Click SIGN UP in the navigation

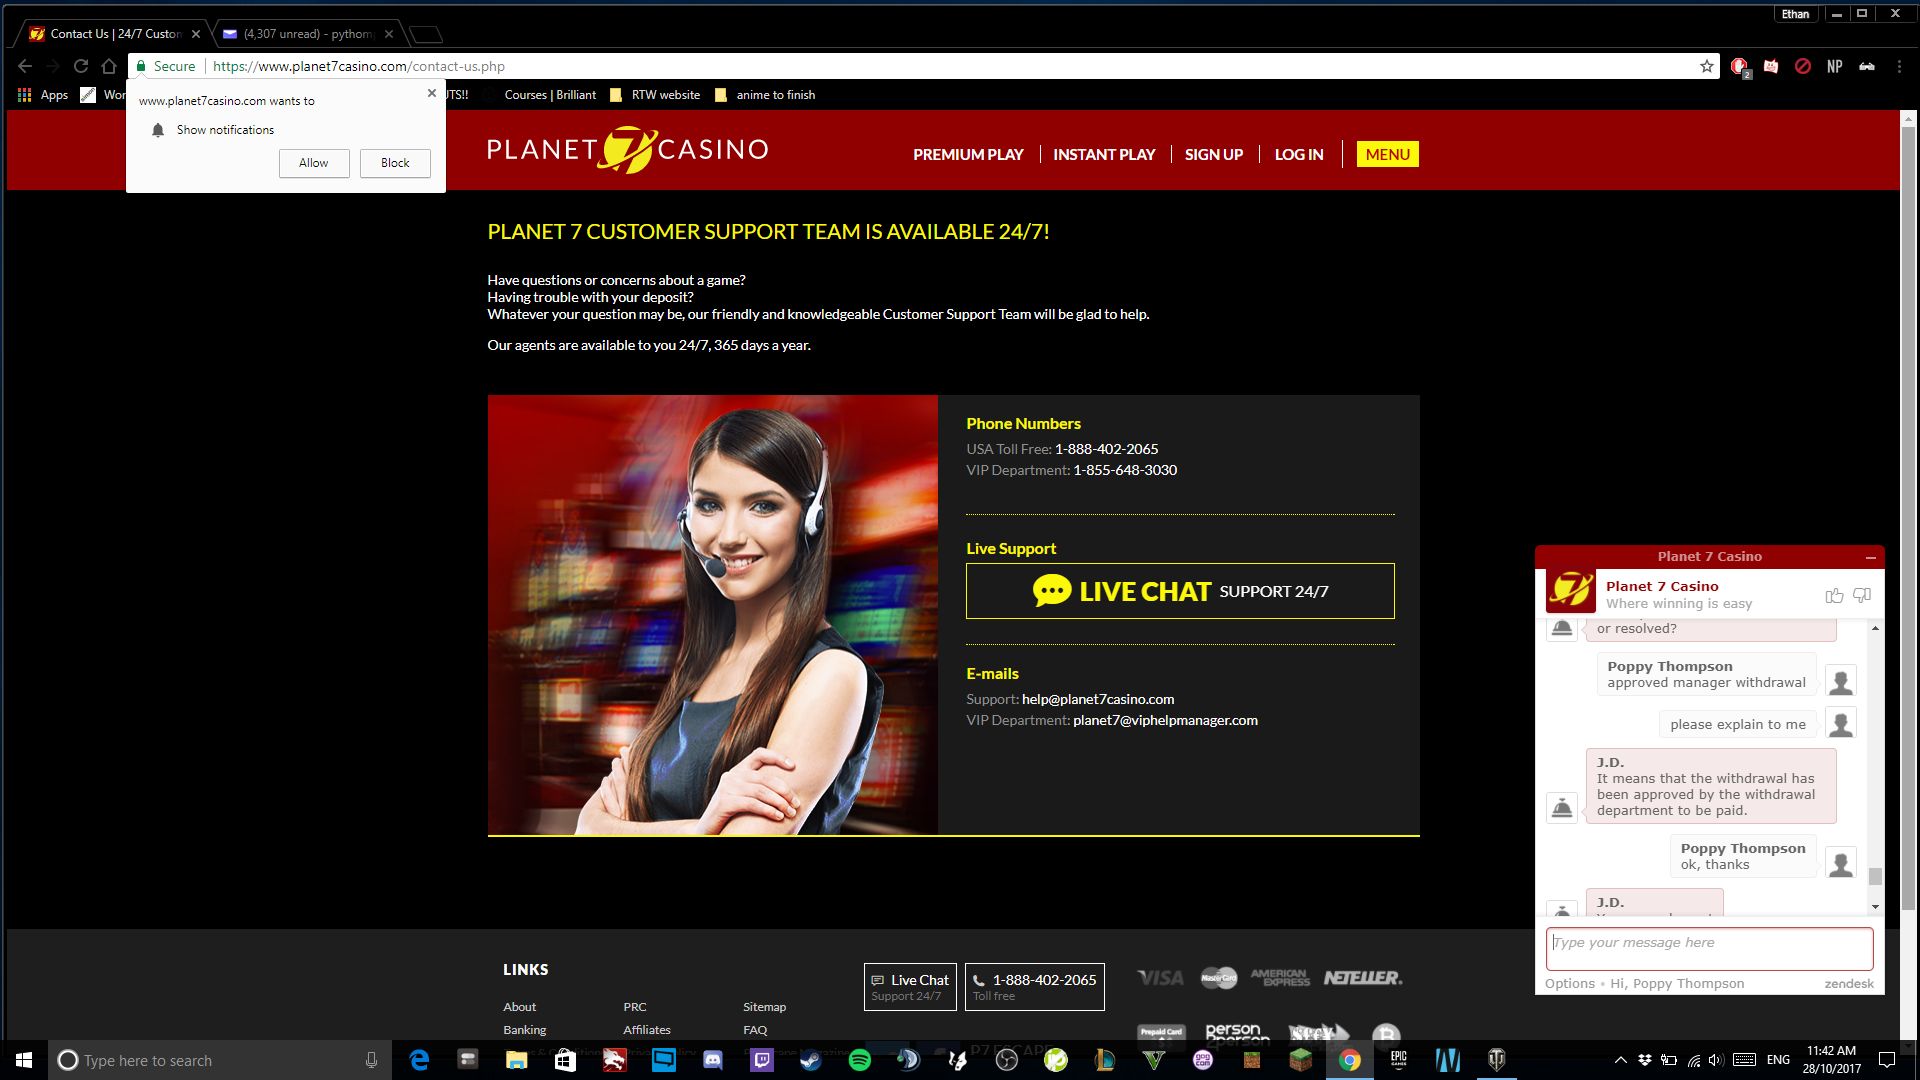[x=1214, y=154]
